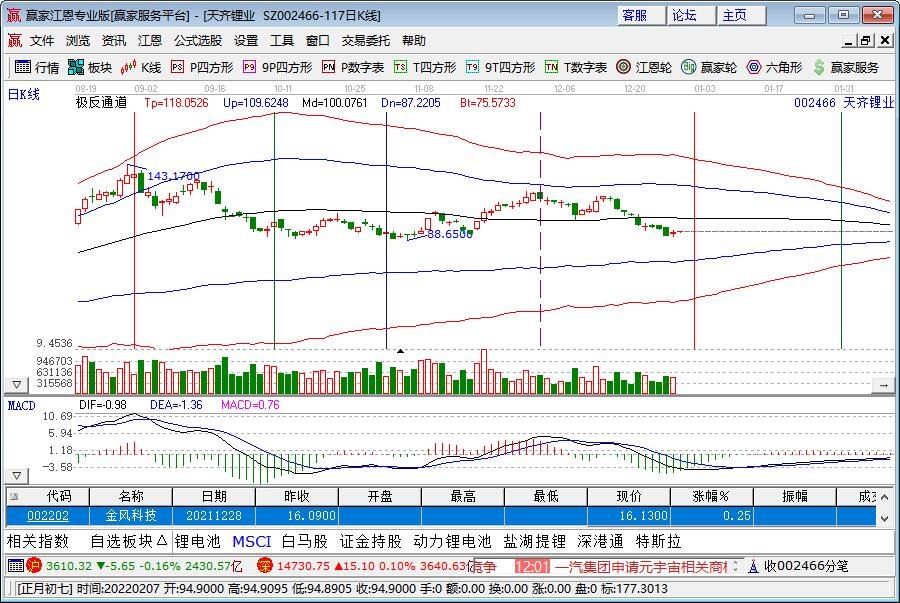Launch the 赢家轮 tool
The image size is (900, 603).
point(709,67)
